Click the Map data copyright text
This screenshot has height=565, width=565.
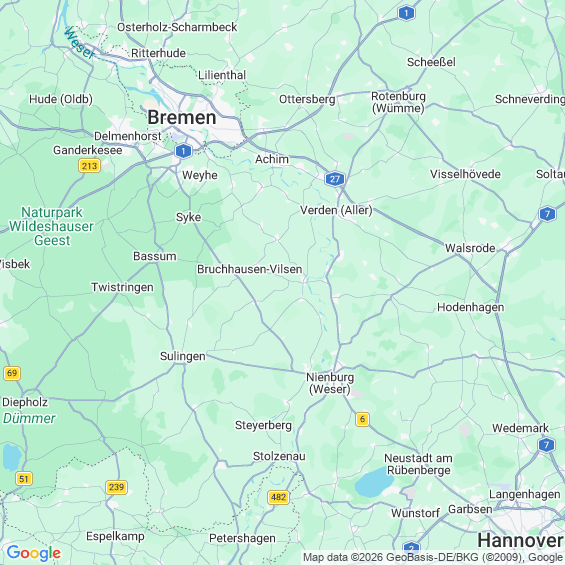coord(433,557)
